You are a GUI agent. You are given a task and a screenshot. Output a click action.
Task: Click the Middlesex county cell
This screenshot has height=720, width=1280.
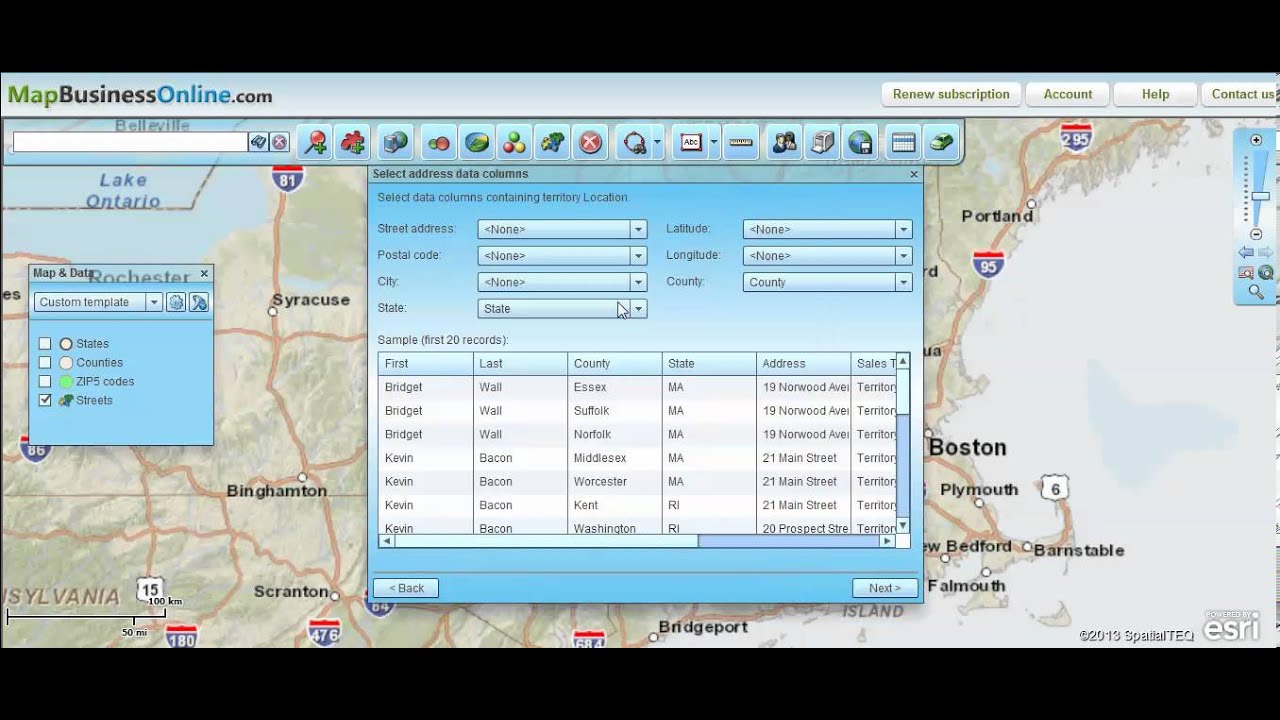click(614, 458)
